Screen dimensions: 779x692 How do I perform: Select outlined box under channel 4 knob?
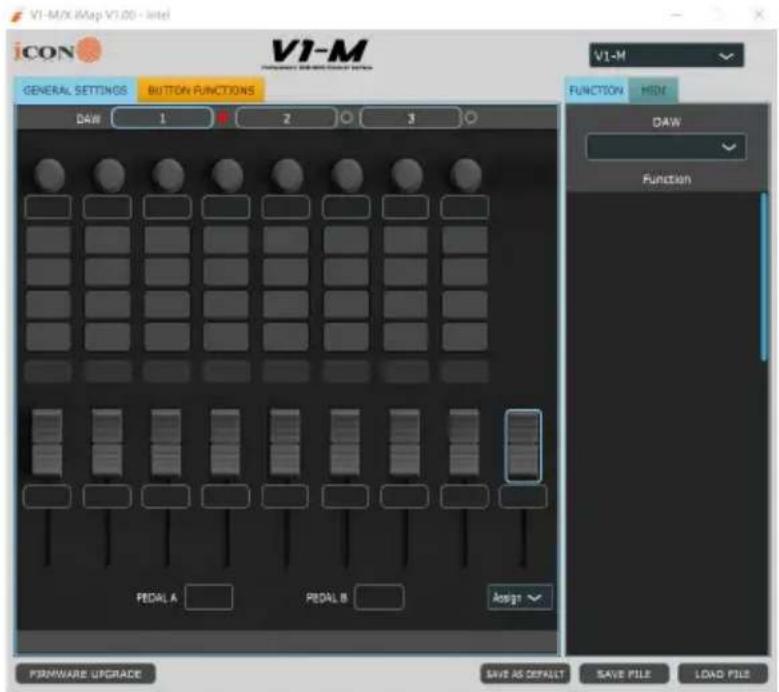(226, 207)
